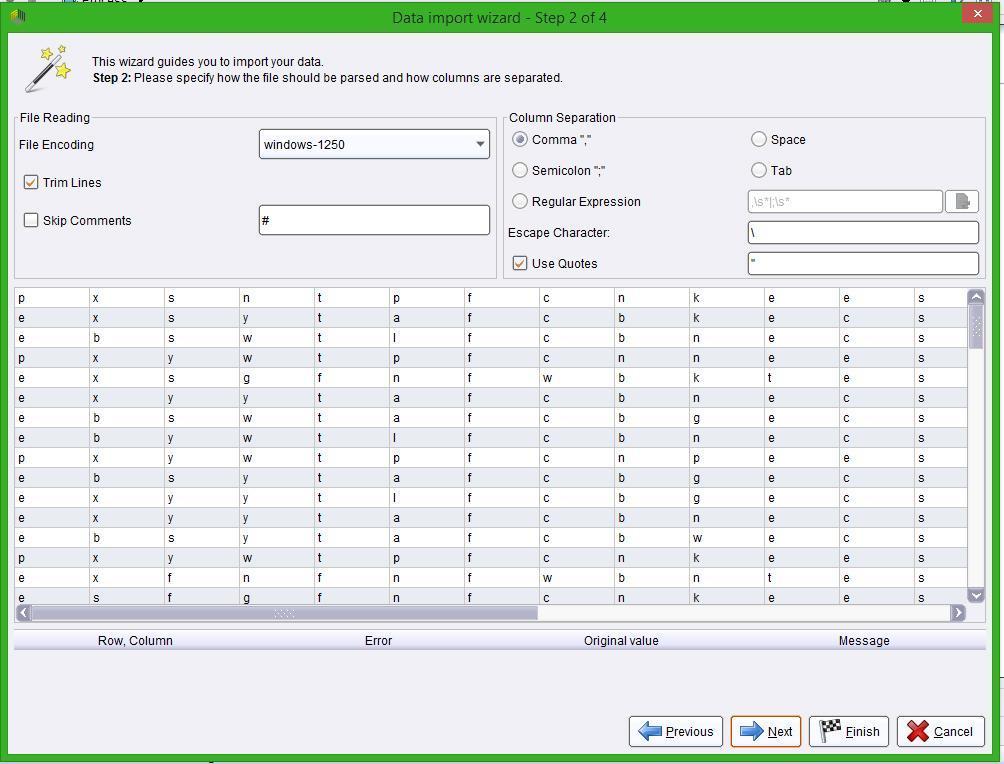The width and height of the screenshot is (1004, 764).
Task: Click the Skip Comments character field
Action: tap(374, 220)
